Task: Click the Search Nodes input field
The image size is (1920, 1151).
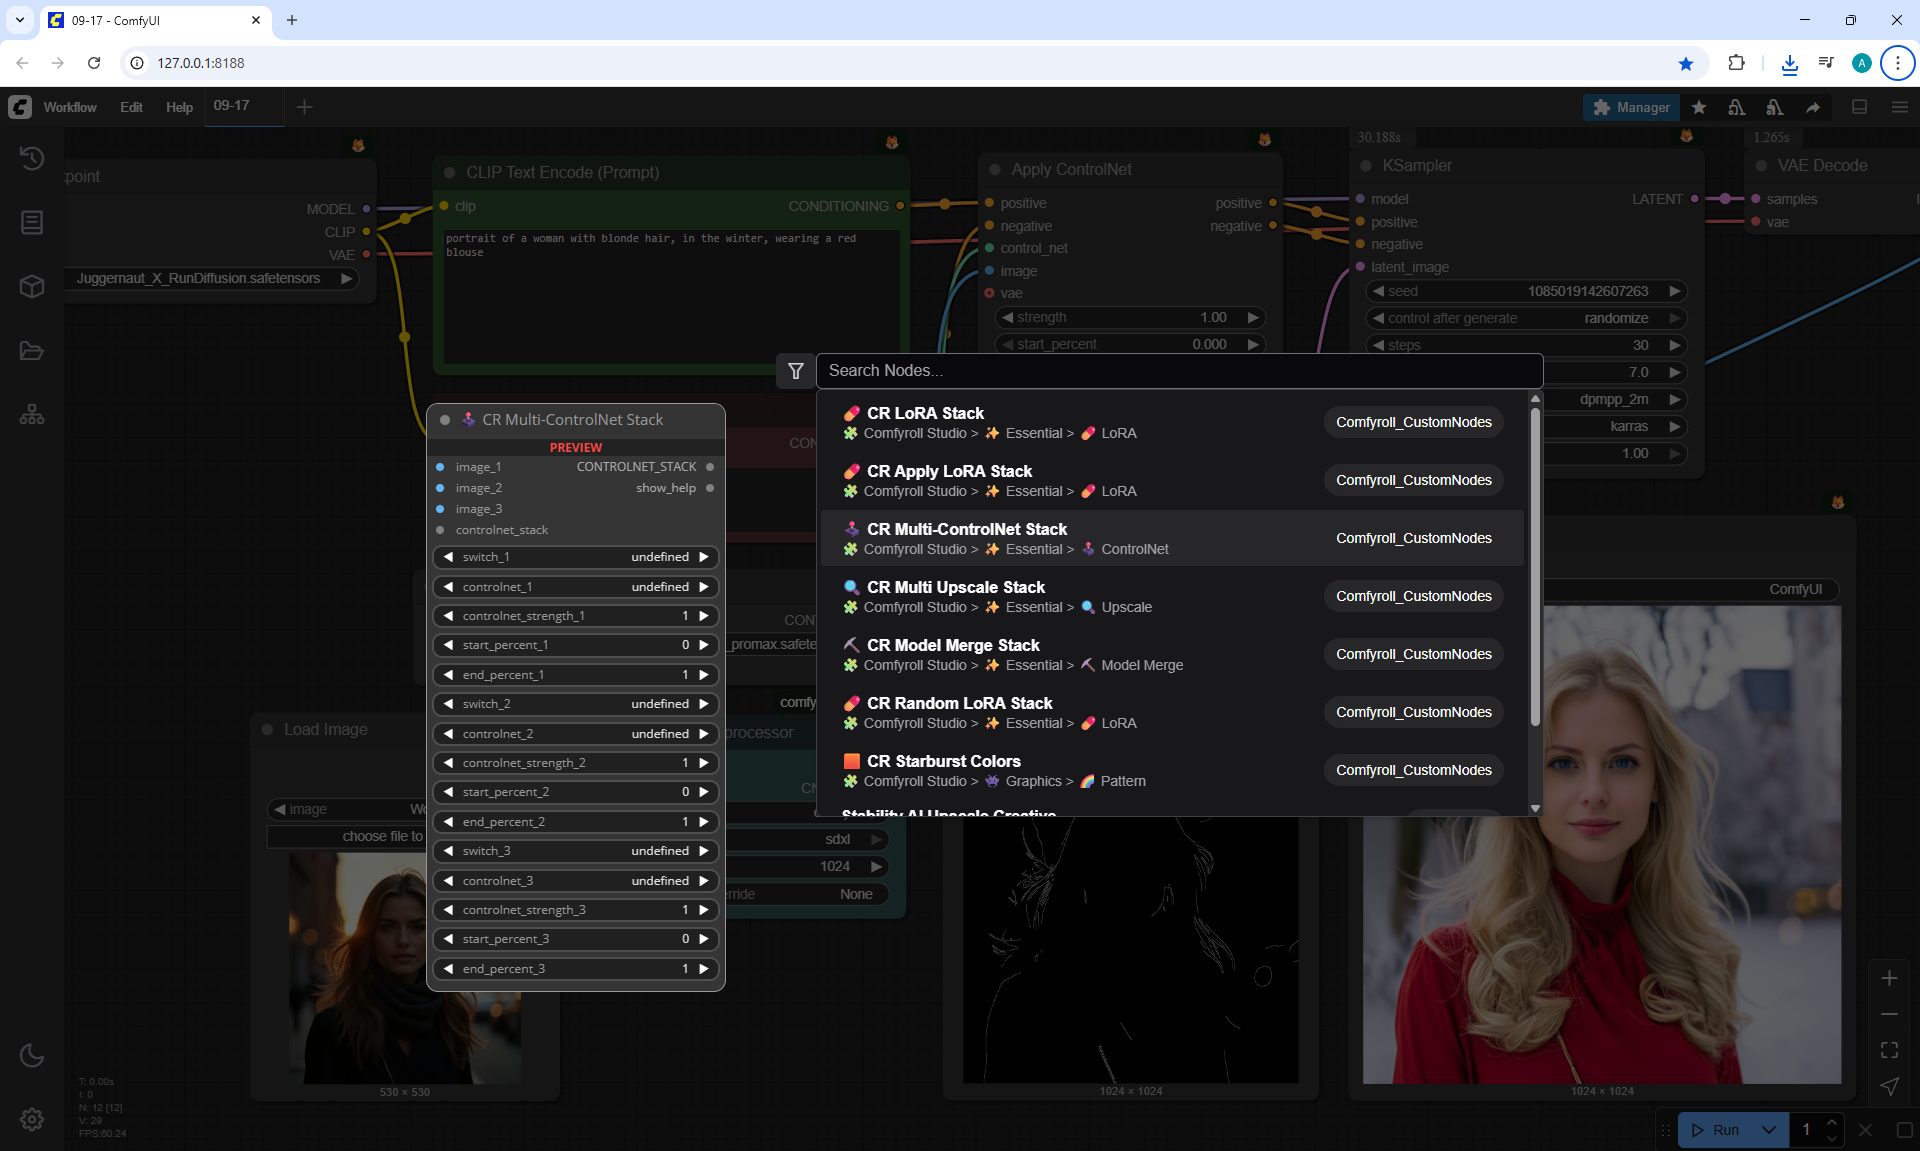Action: click(x=1178, y=371)
